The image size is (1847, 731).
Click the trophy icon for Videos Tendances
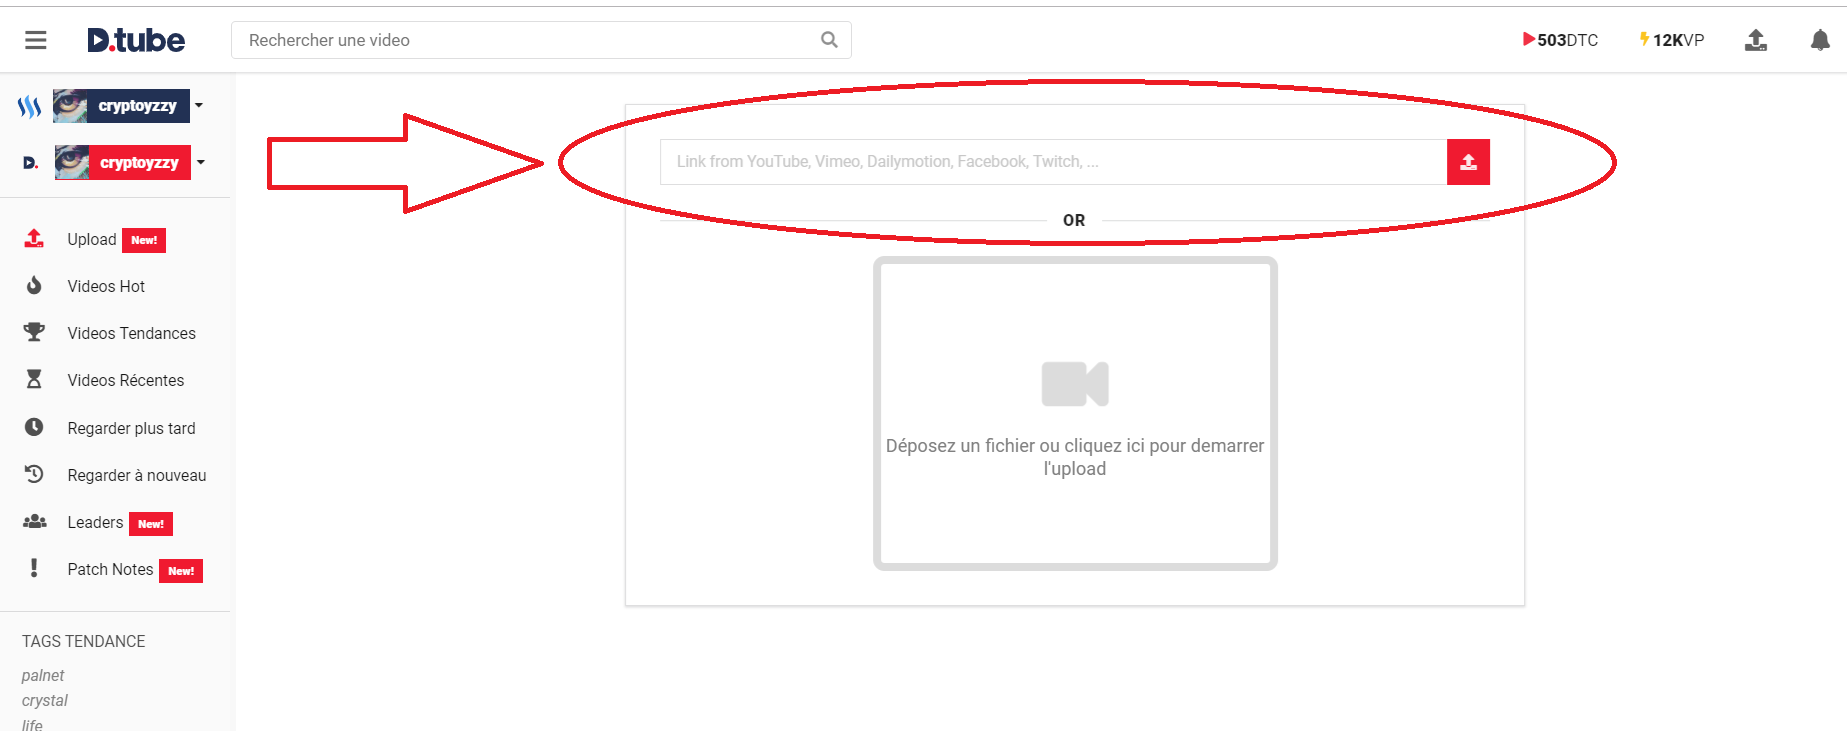(x=34, y=332)
